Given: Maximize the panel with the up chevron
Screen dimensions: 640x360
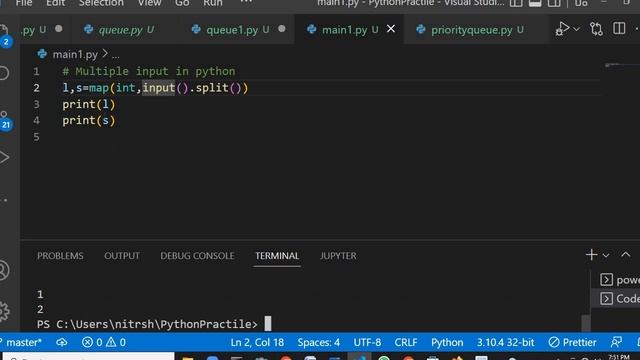Looking at the screenshot, I should [x=625, y=255].
